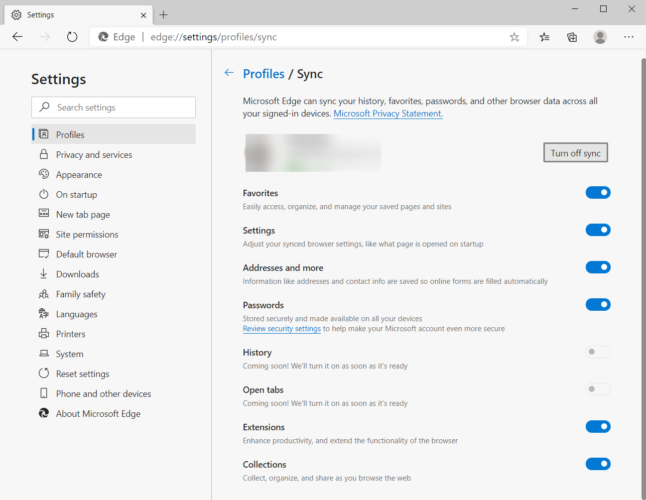Click the blurred account profile card
Image resolution: width=646 pixels, height=500 pixels.
click(x=313, y=152)
